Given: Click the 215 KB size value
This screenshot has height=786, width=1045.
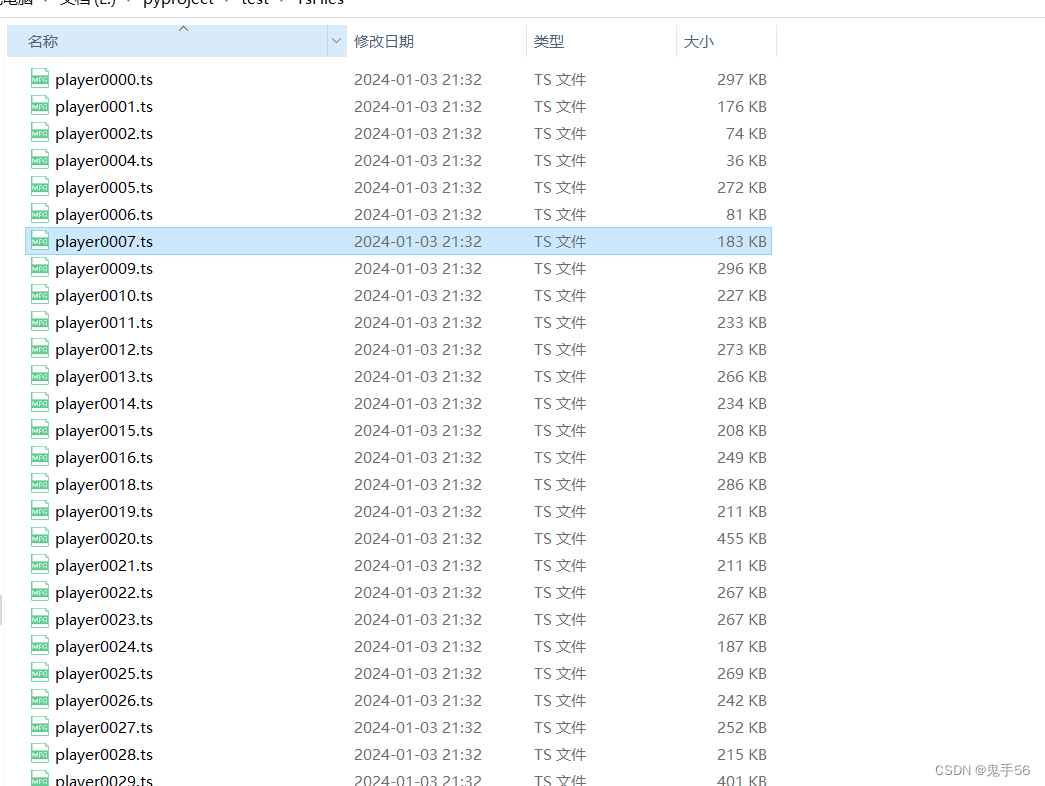Looking at the screenshot, I should click(x=742, y=755).
